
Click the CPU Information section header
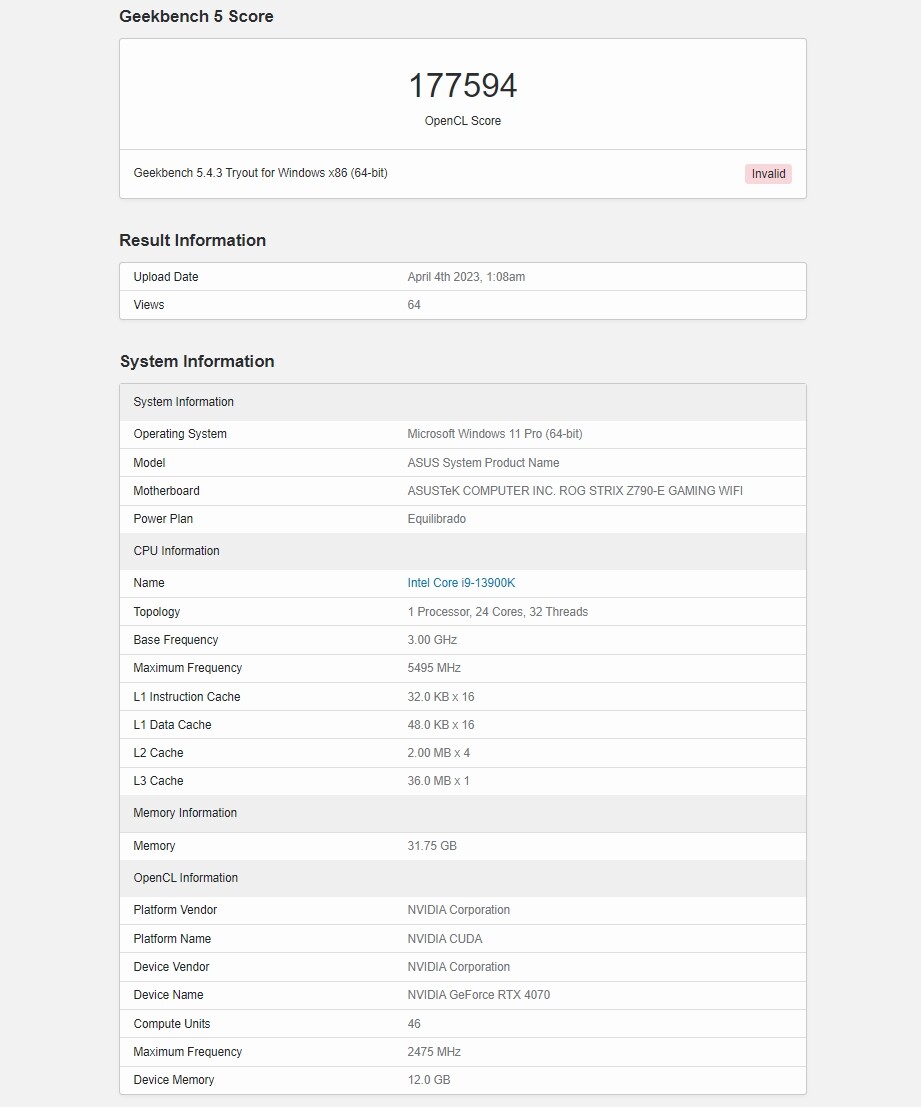pos(463,551)
